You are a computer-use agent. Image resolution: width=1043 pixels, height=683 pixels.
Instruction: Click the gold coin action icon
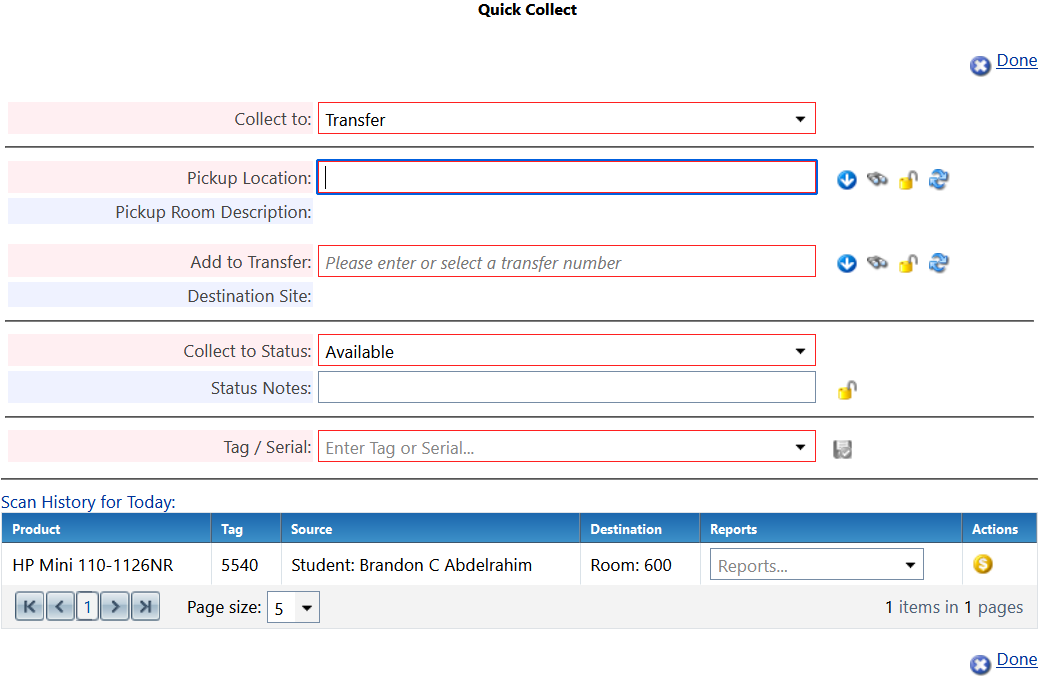click(x=982, y=564)
